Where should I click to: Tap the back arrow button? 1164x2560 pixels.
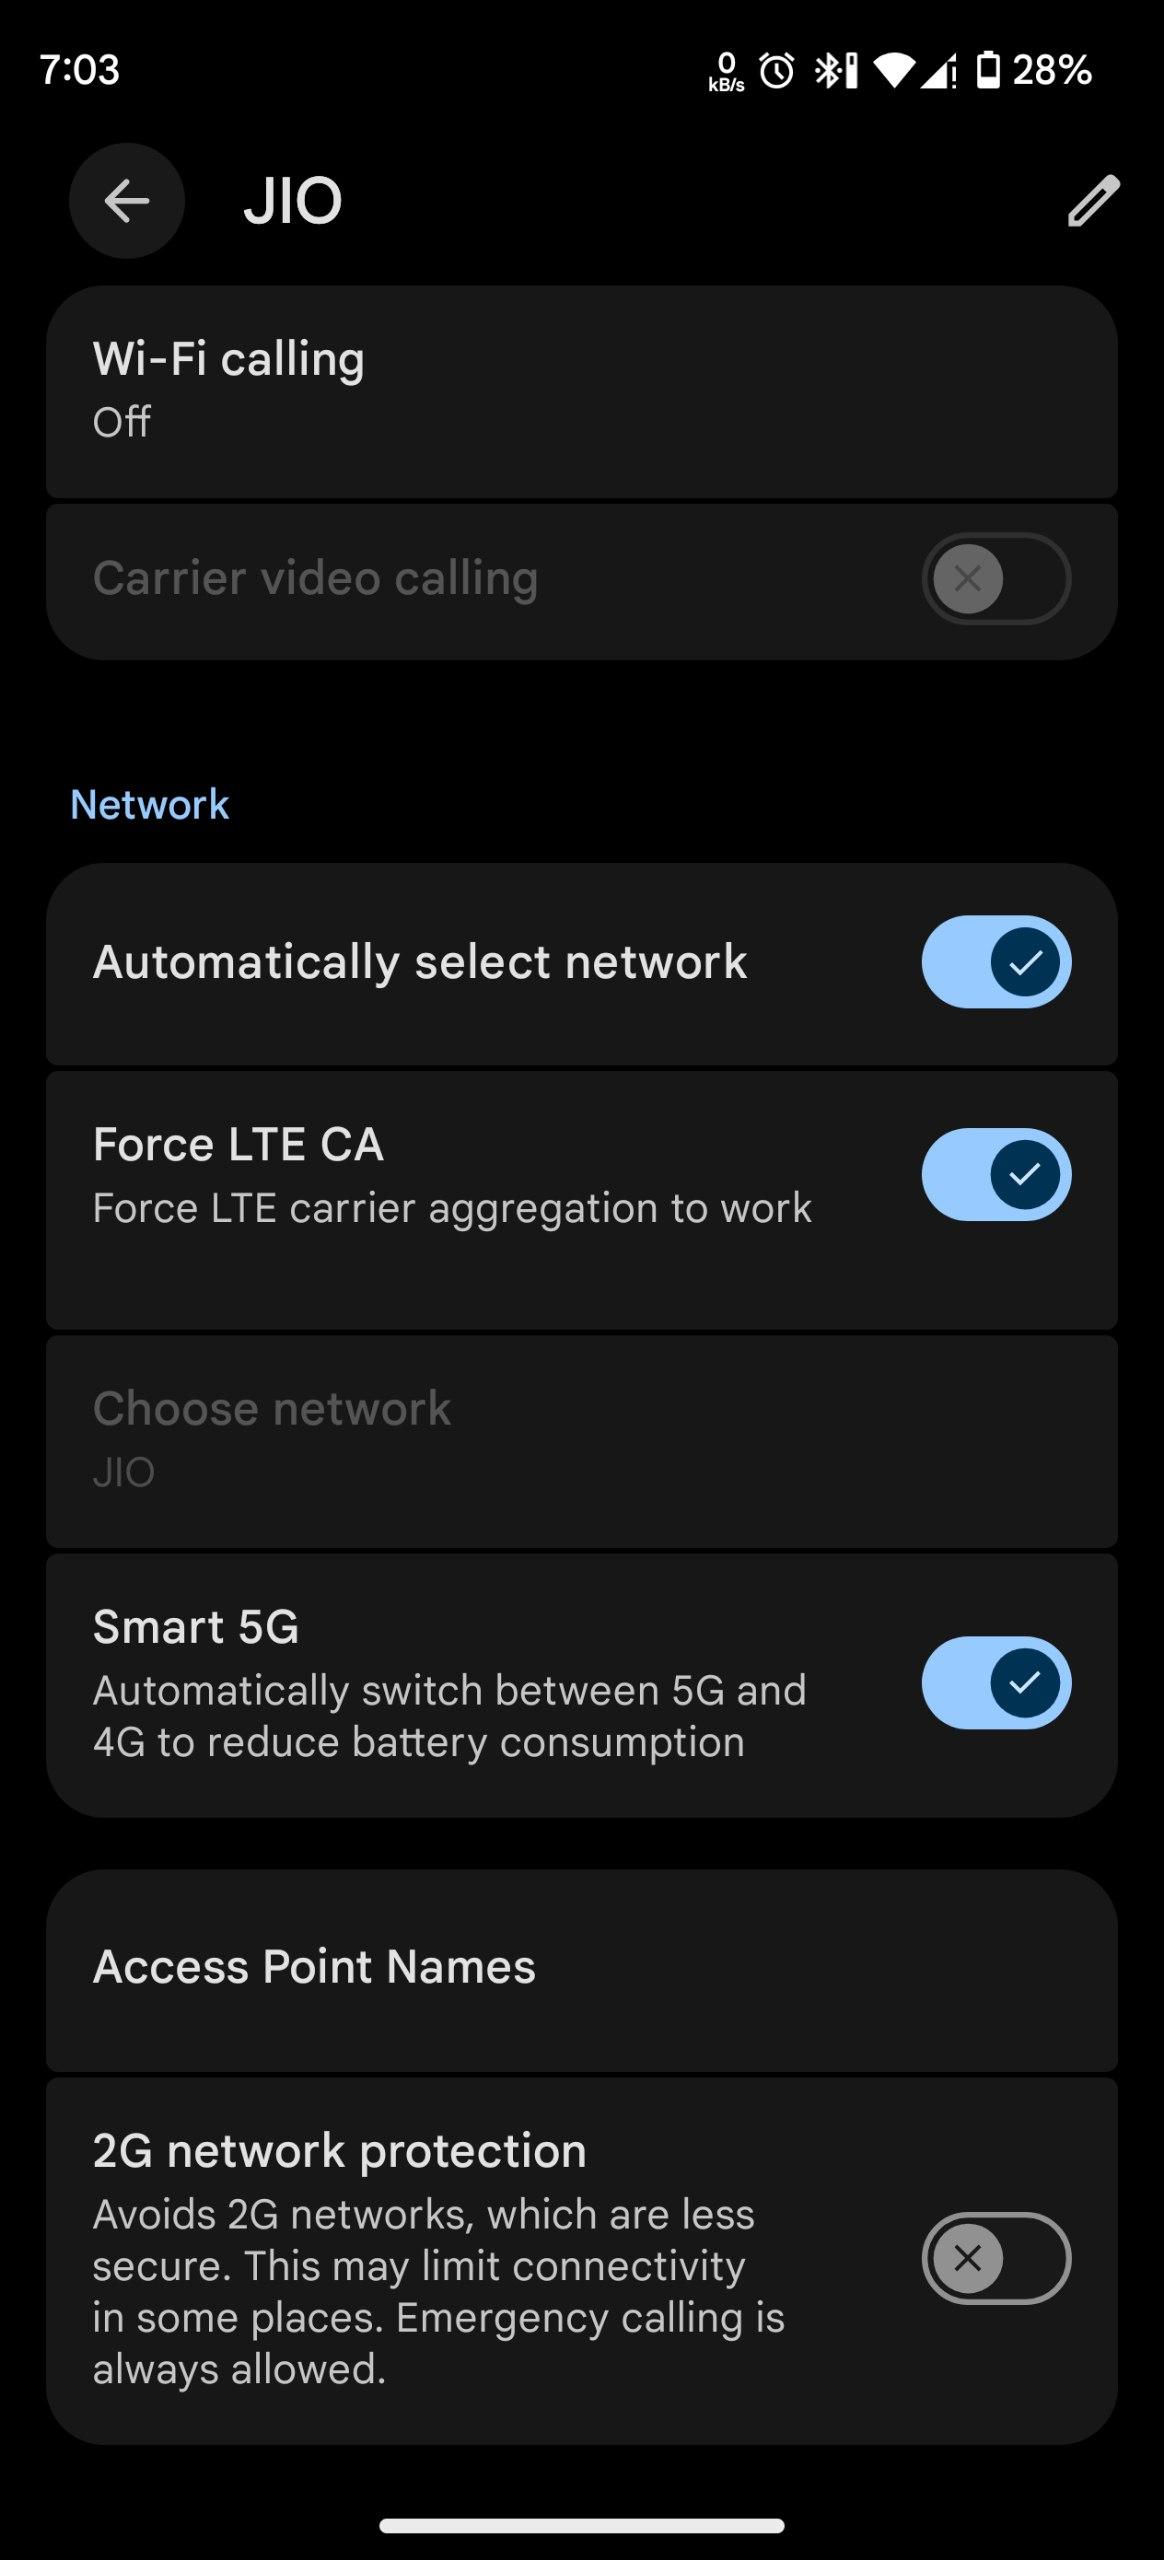[x=127, y=201]
